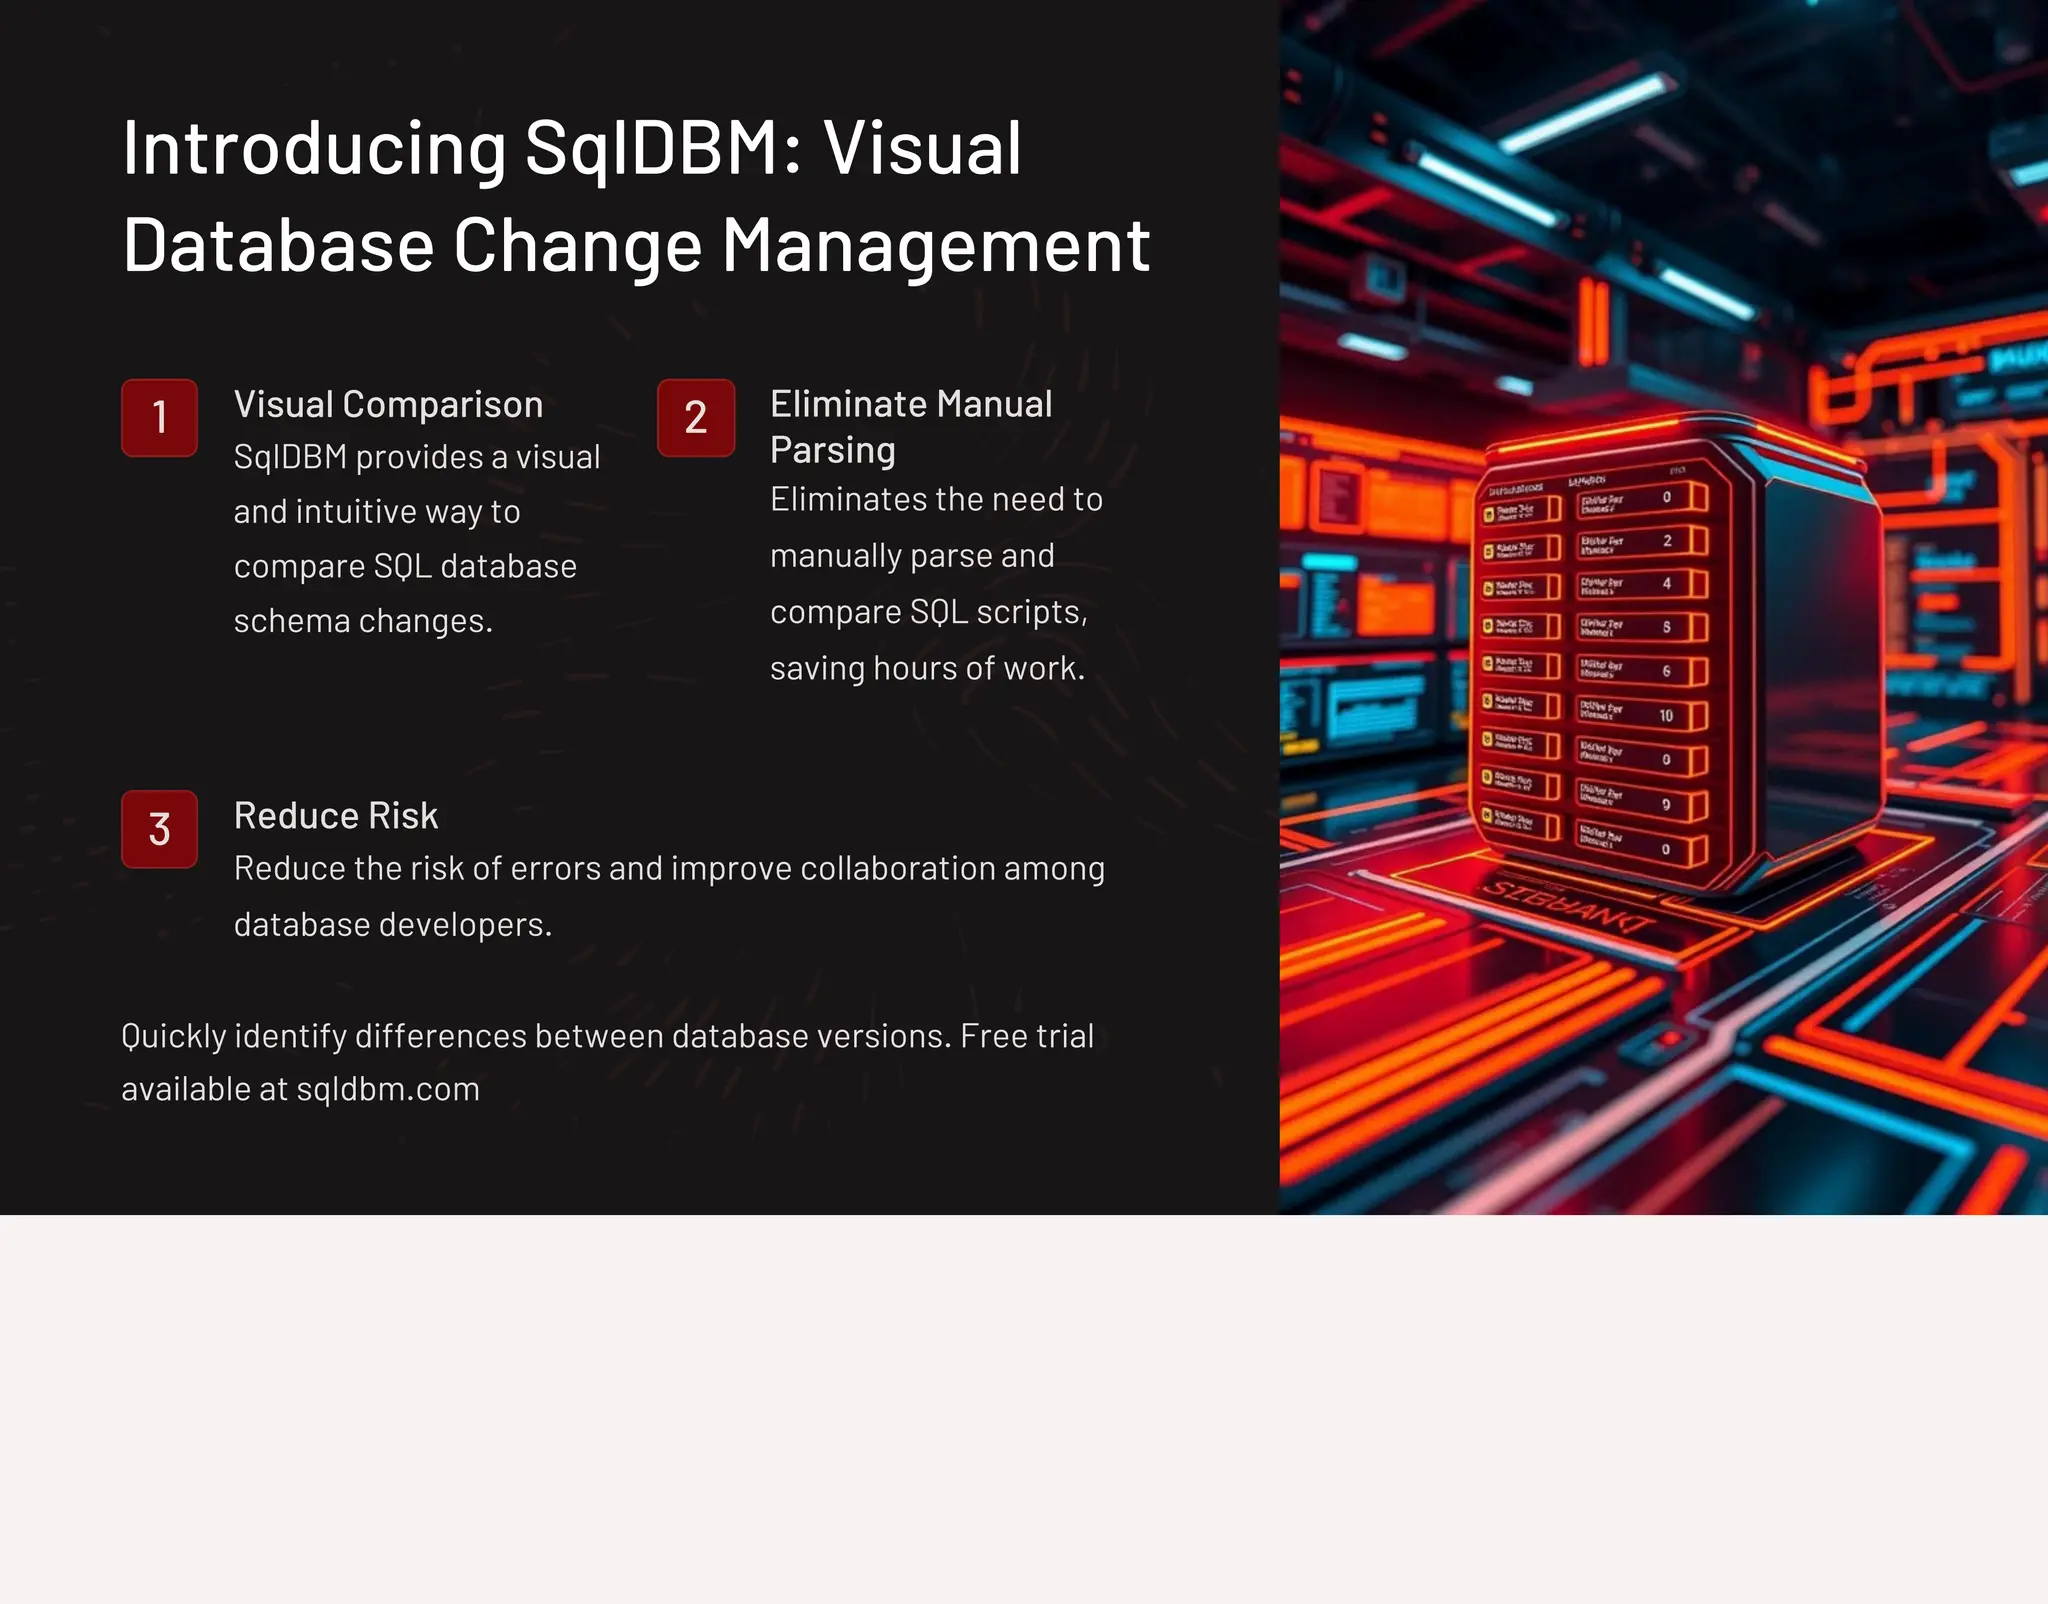2048x1604 pixels.
Task: Click the glowing server illustration image
Action: coord(1664,607)
